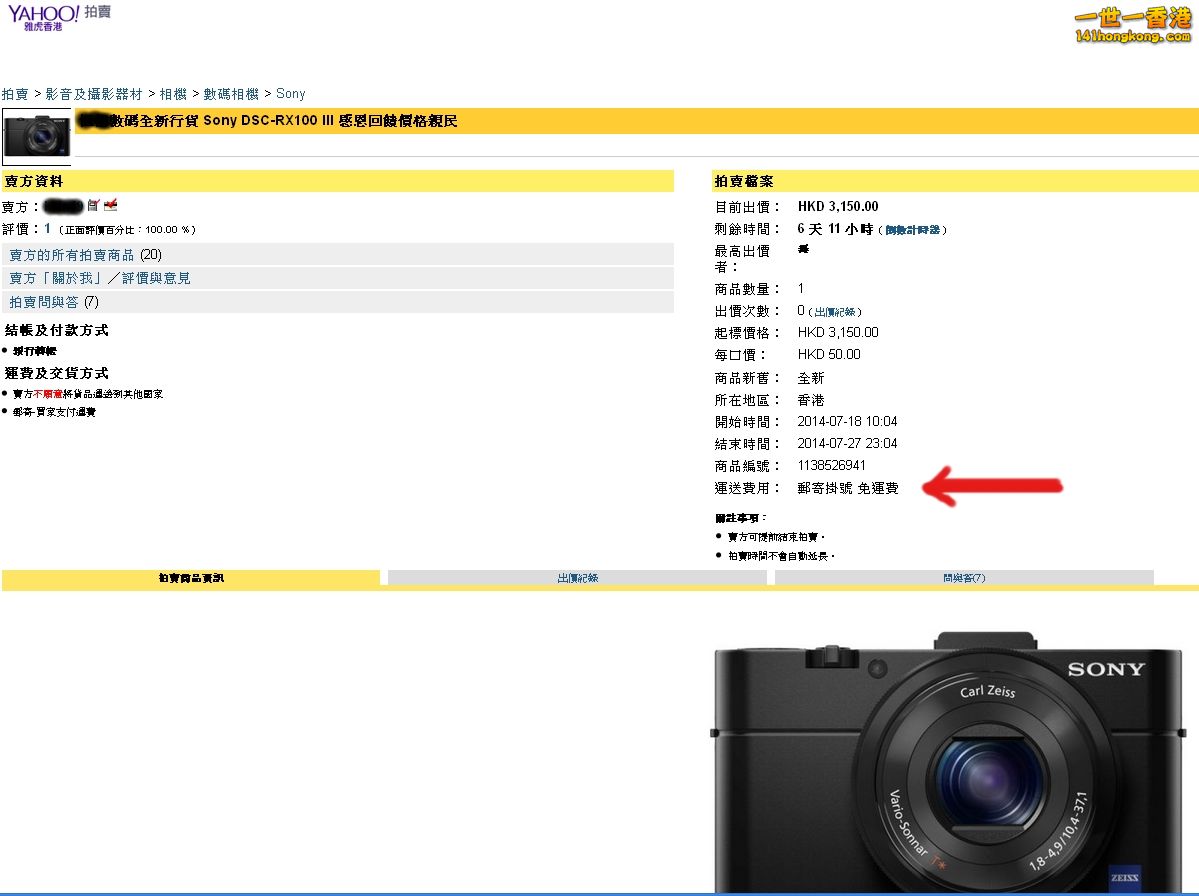The height and width of the screenshot is (896, 1199).
Task: Go to 相機 breadcrumb link
Action: click(173, 94)
